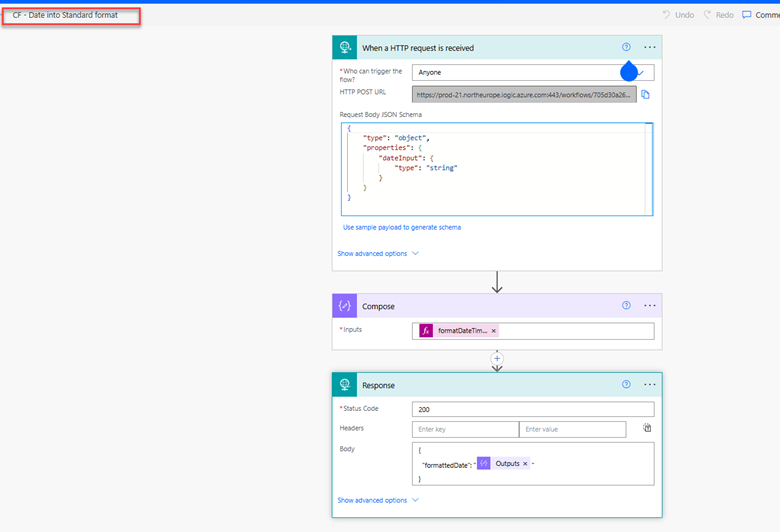Click the Headers 'Enter value' field
Viewport: 780px width, 532px height.
tap(572, 429)
